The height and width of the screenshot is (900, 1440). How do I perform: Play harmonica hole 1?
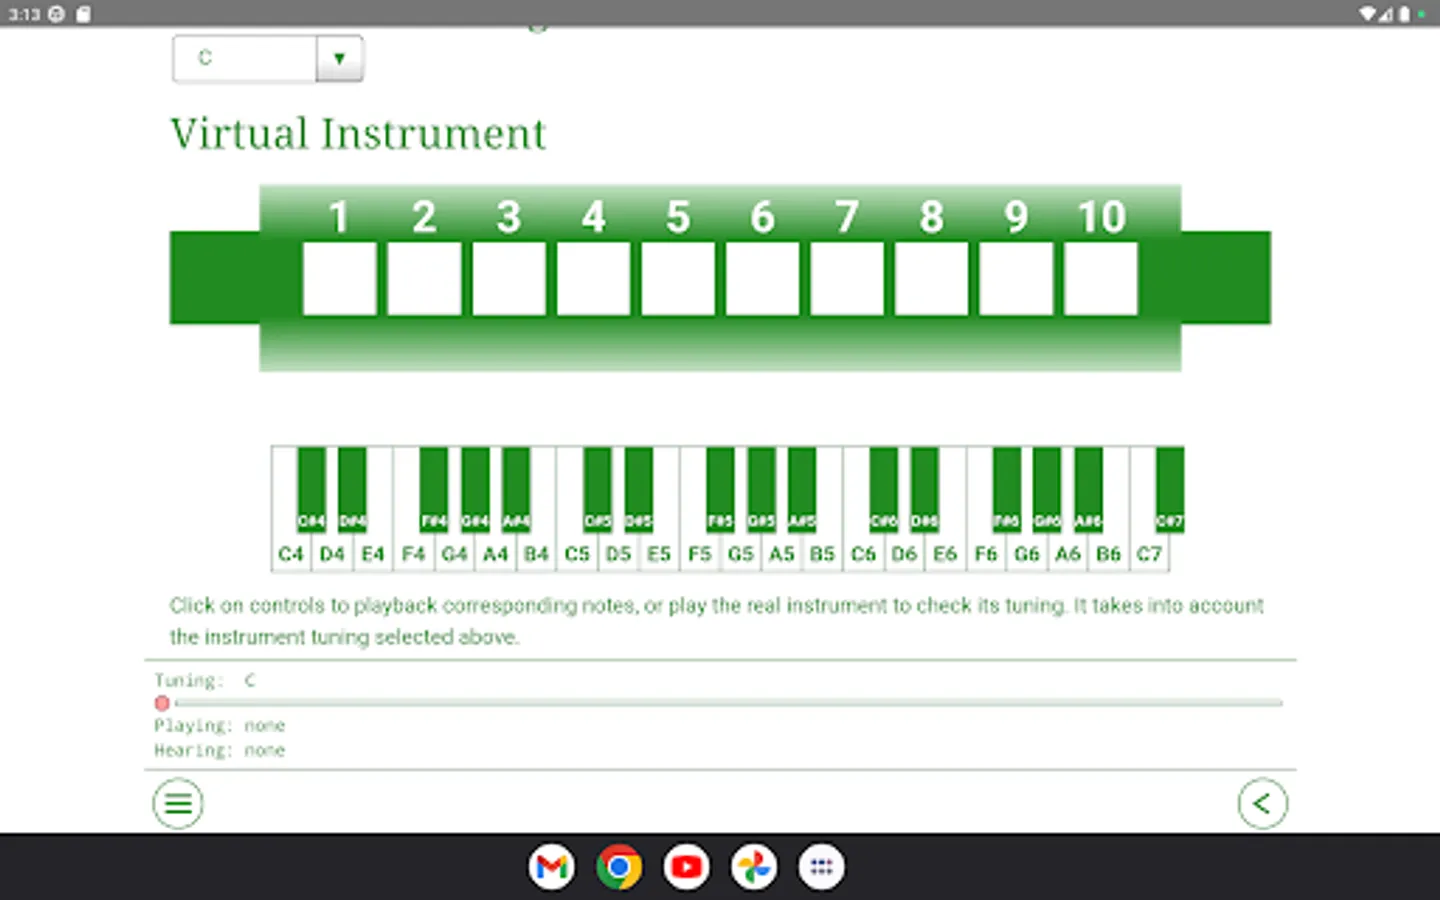340,279
